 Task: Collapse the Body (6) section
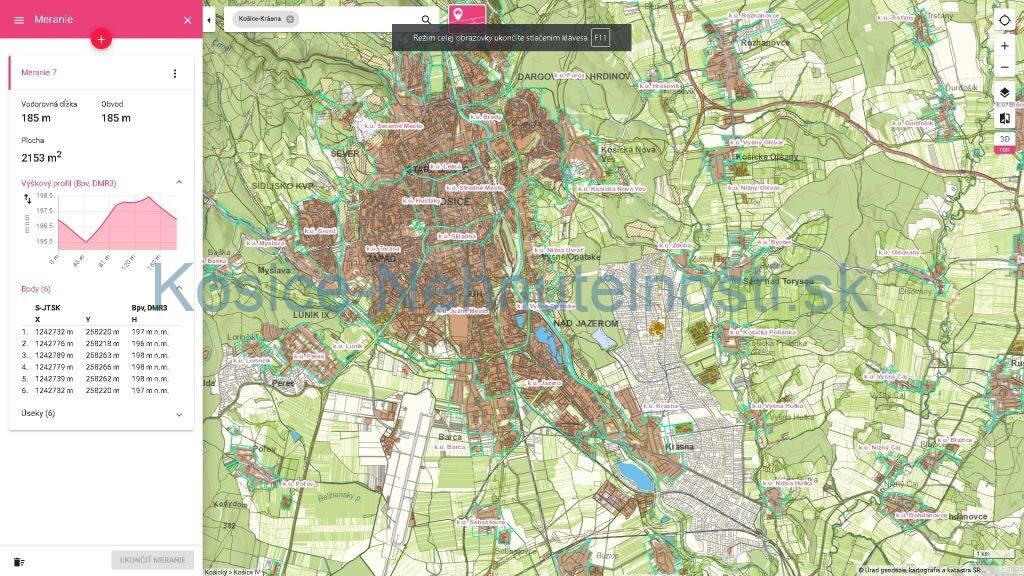[x=179, y=289]
